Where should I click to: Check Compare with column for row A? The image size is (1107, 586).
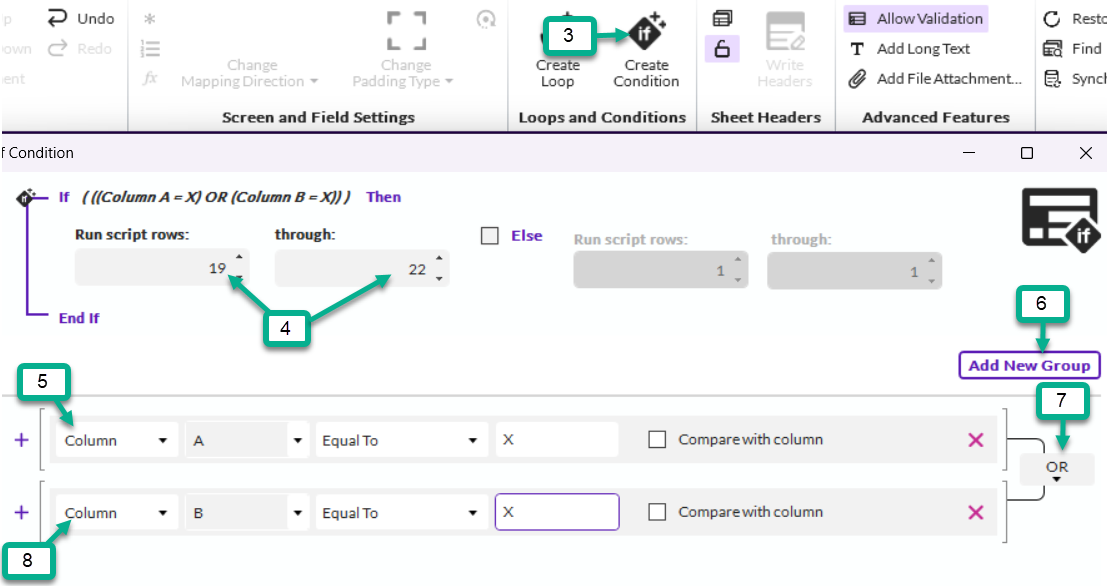point(657,440)
